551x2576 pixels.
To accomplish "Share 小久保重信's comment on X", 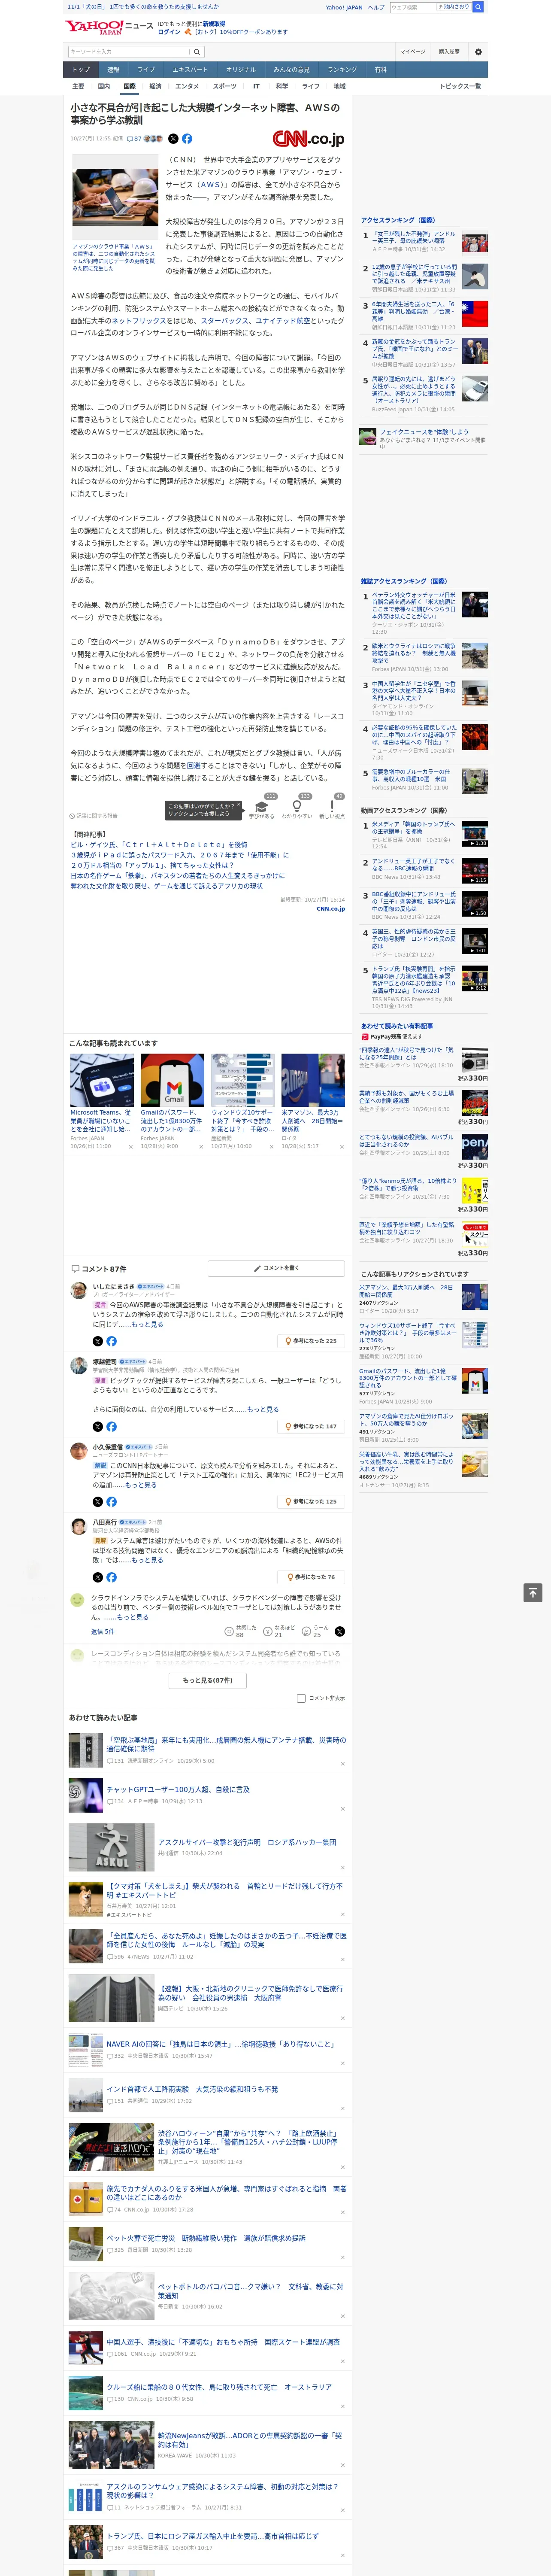I will [x=98, y=1501].
